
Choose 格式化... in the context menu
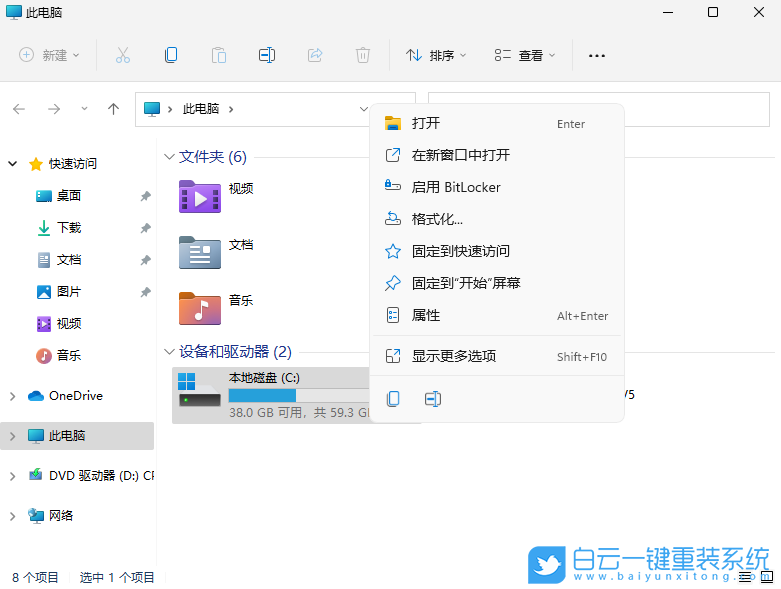[x=498, y=219]
